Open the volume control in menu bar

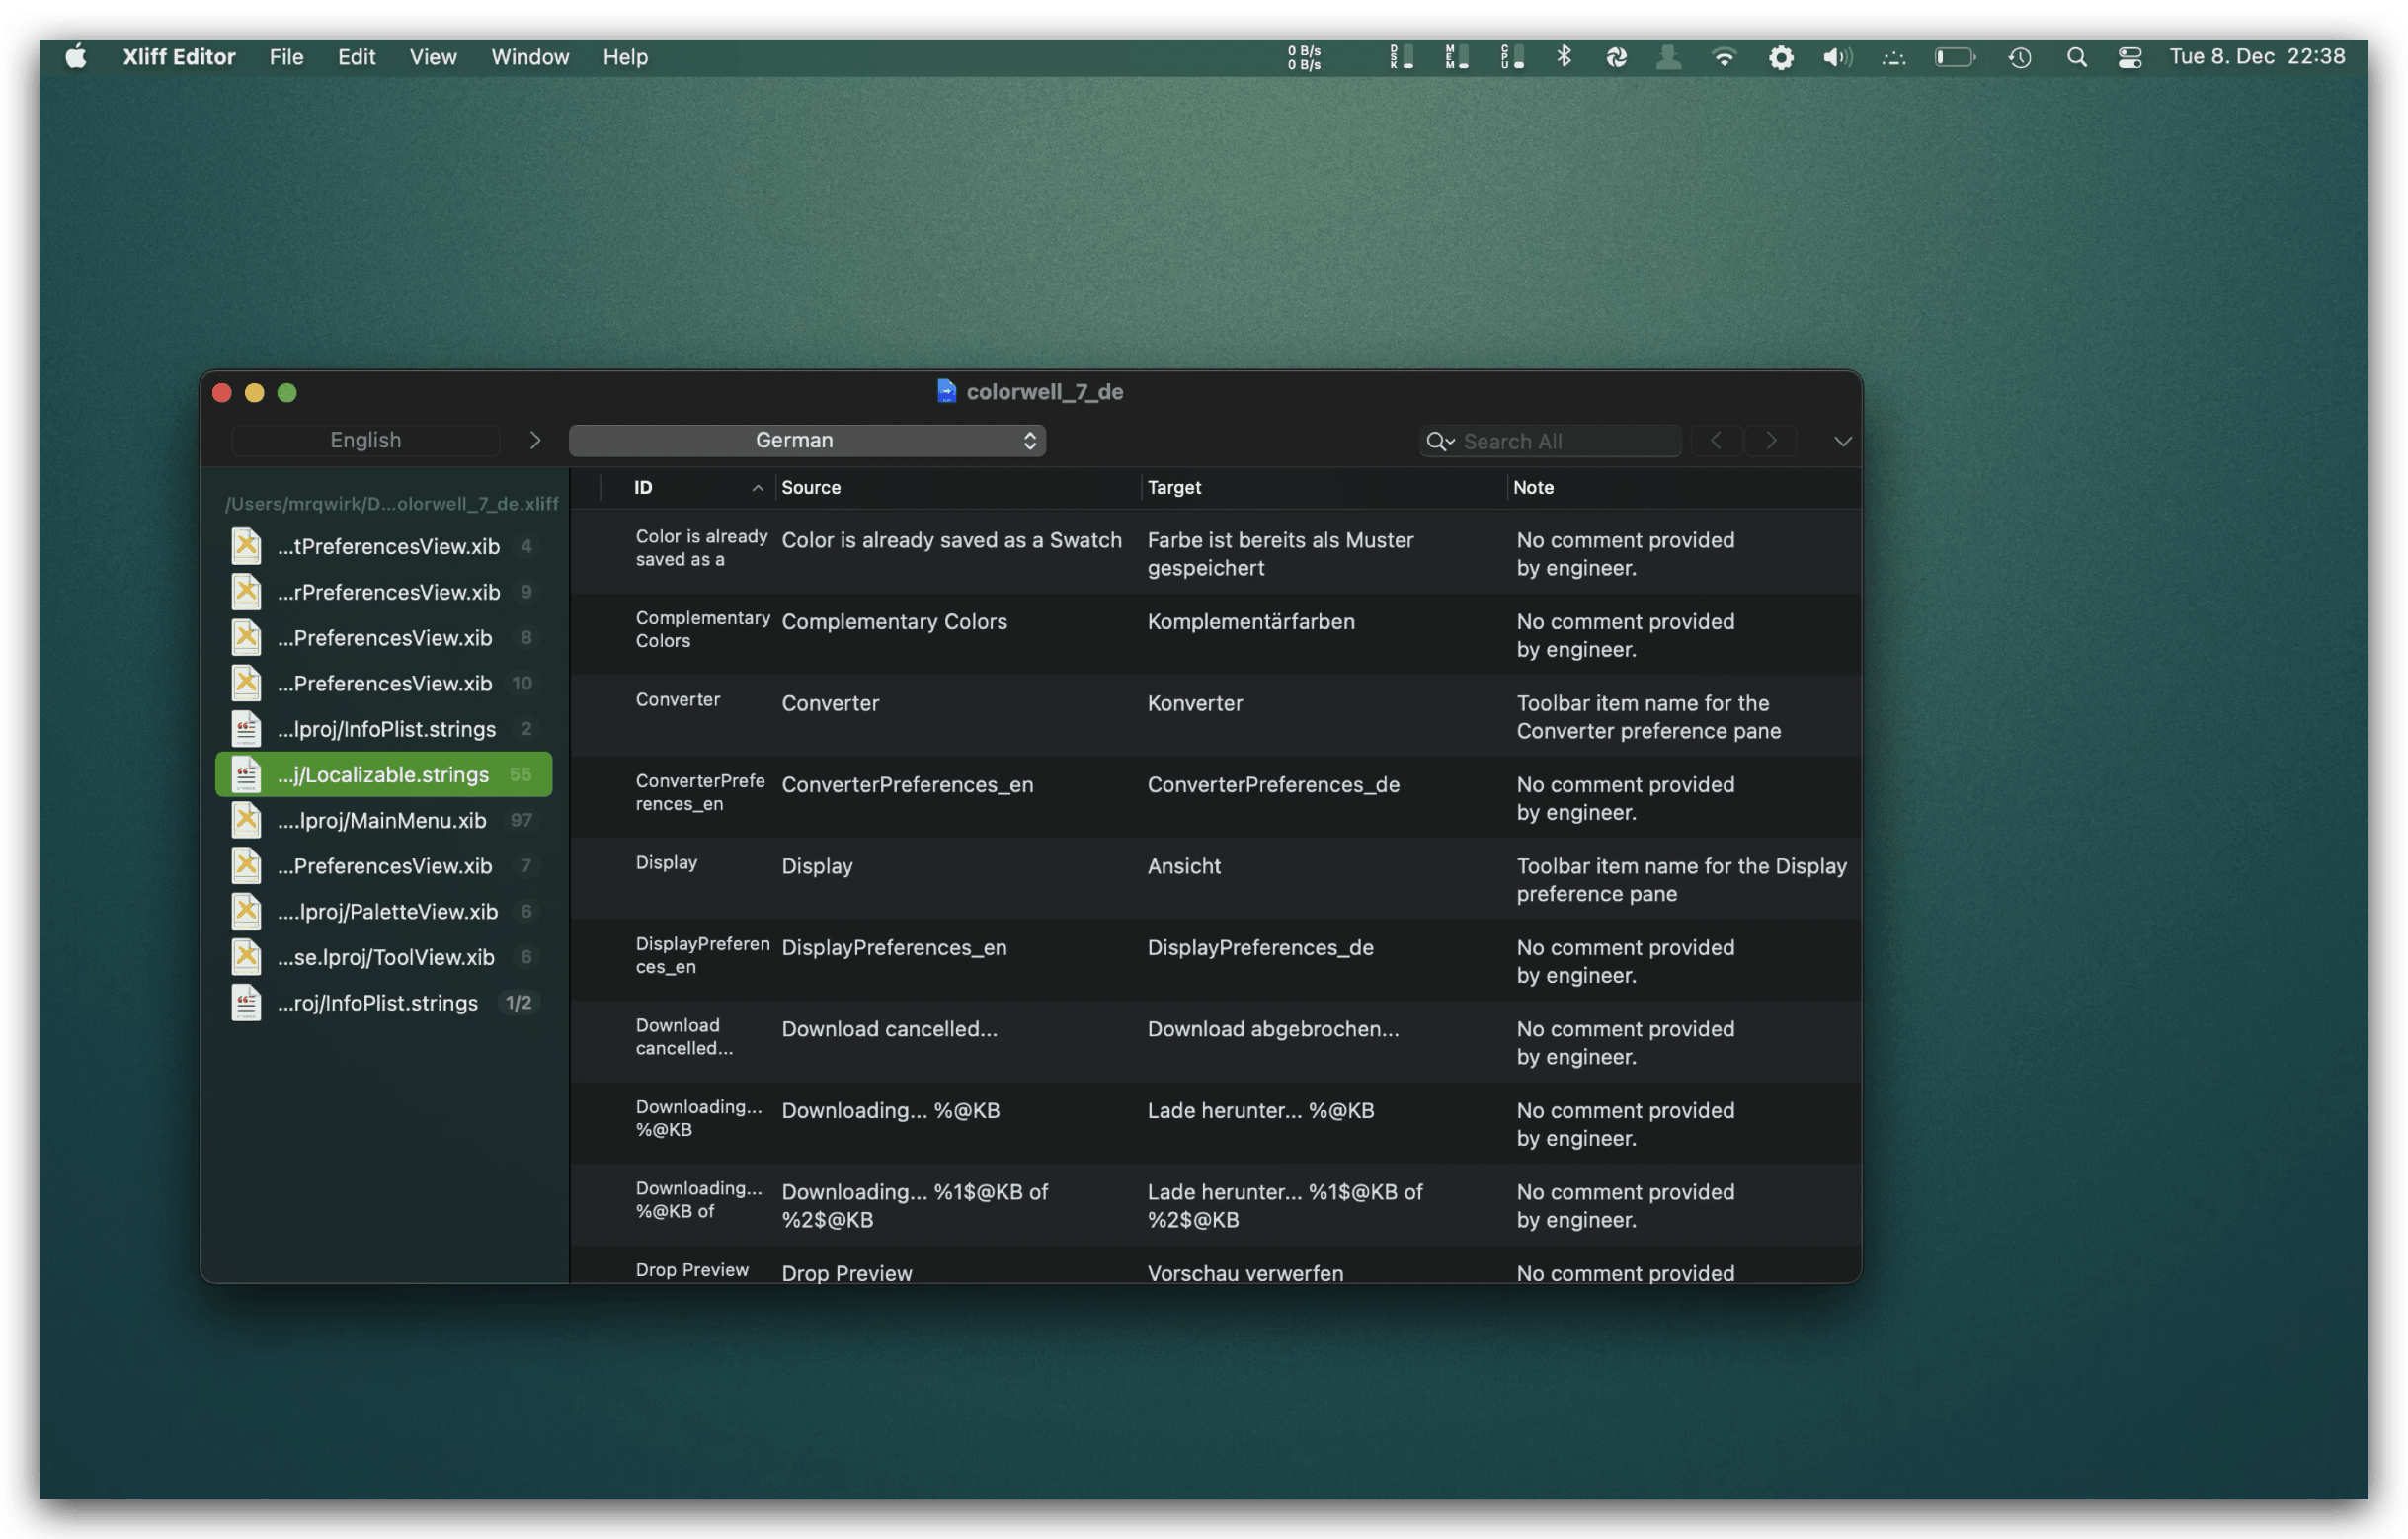1837,57
